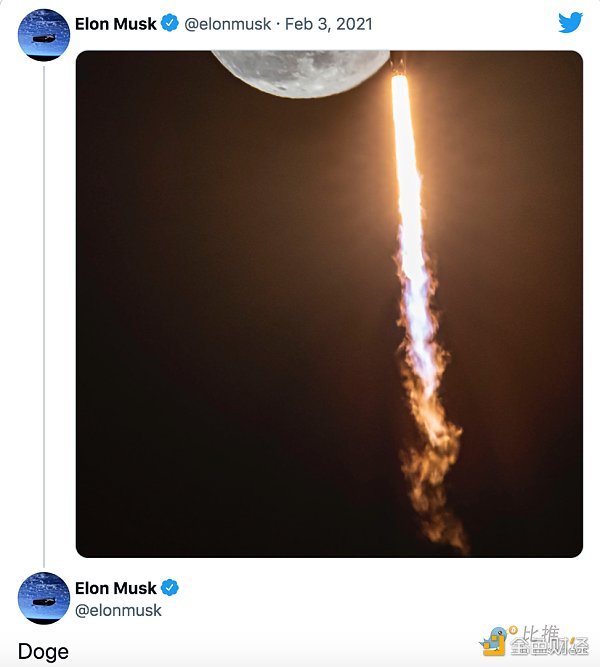Open the Feb 3, 2021 timestamp

329,24
